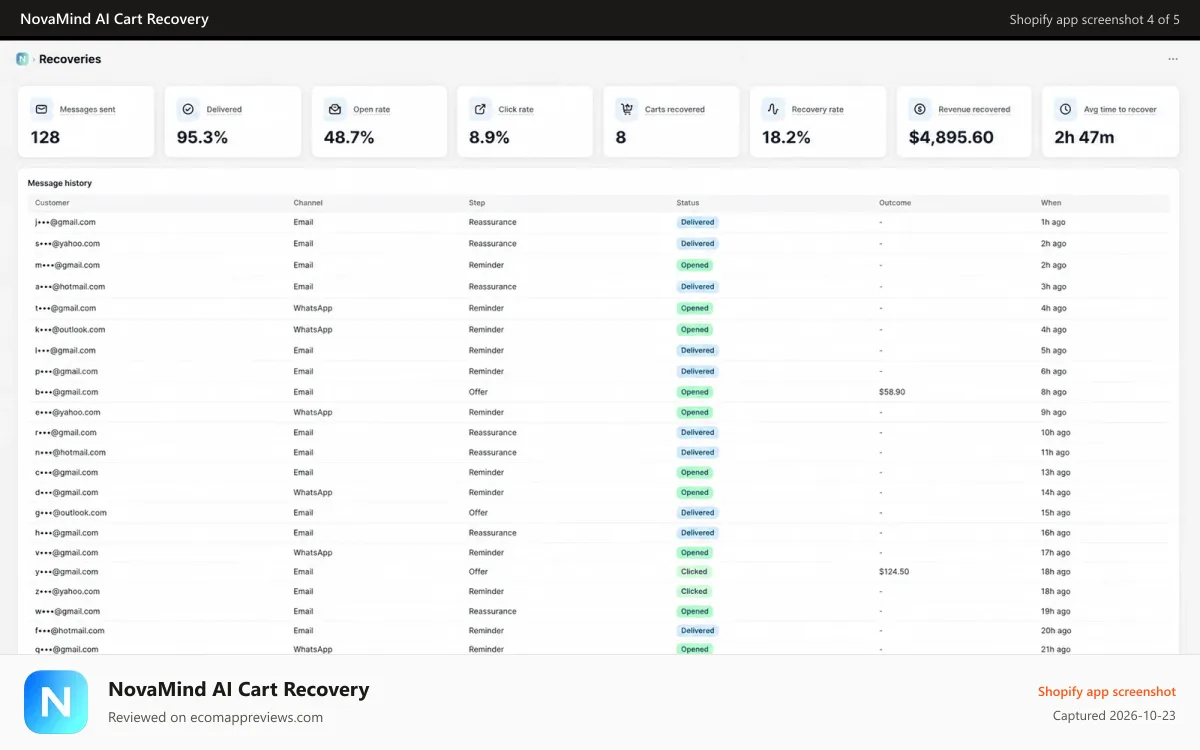Select the b•••@gmail.com customer row
This screenshot has height=750, width=1200.
[x=598, y=392]
